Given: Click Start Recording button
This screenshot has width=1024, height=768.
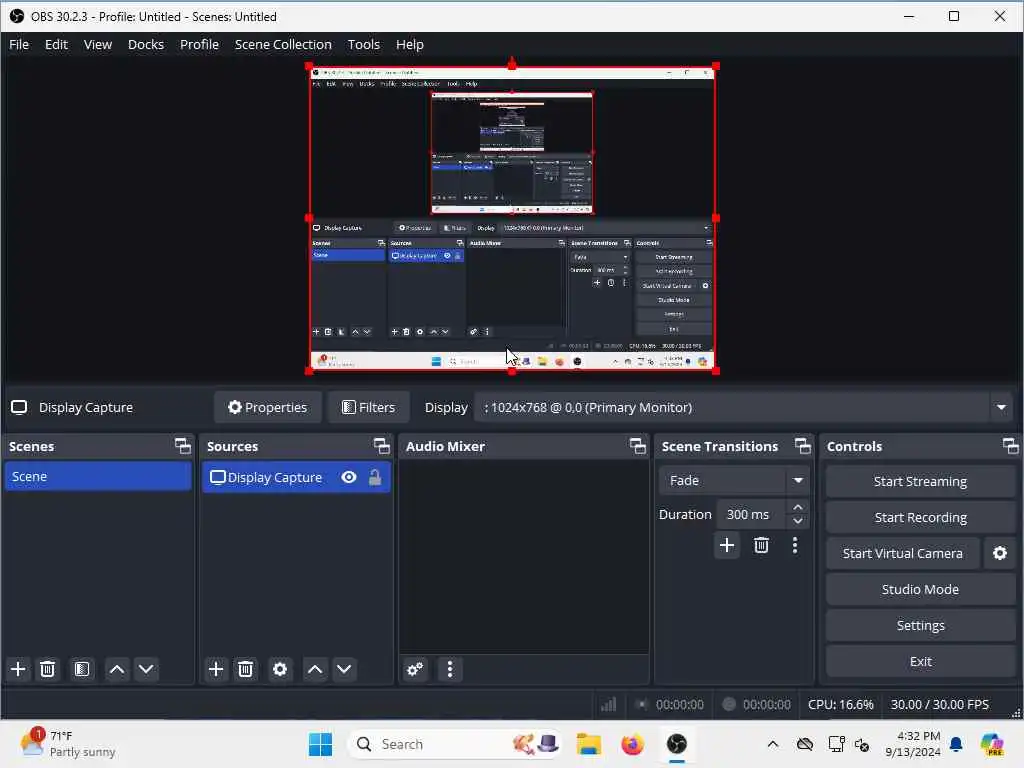Looking at the screenshot, I should 920,517.
